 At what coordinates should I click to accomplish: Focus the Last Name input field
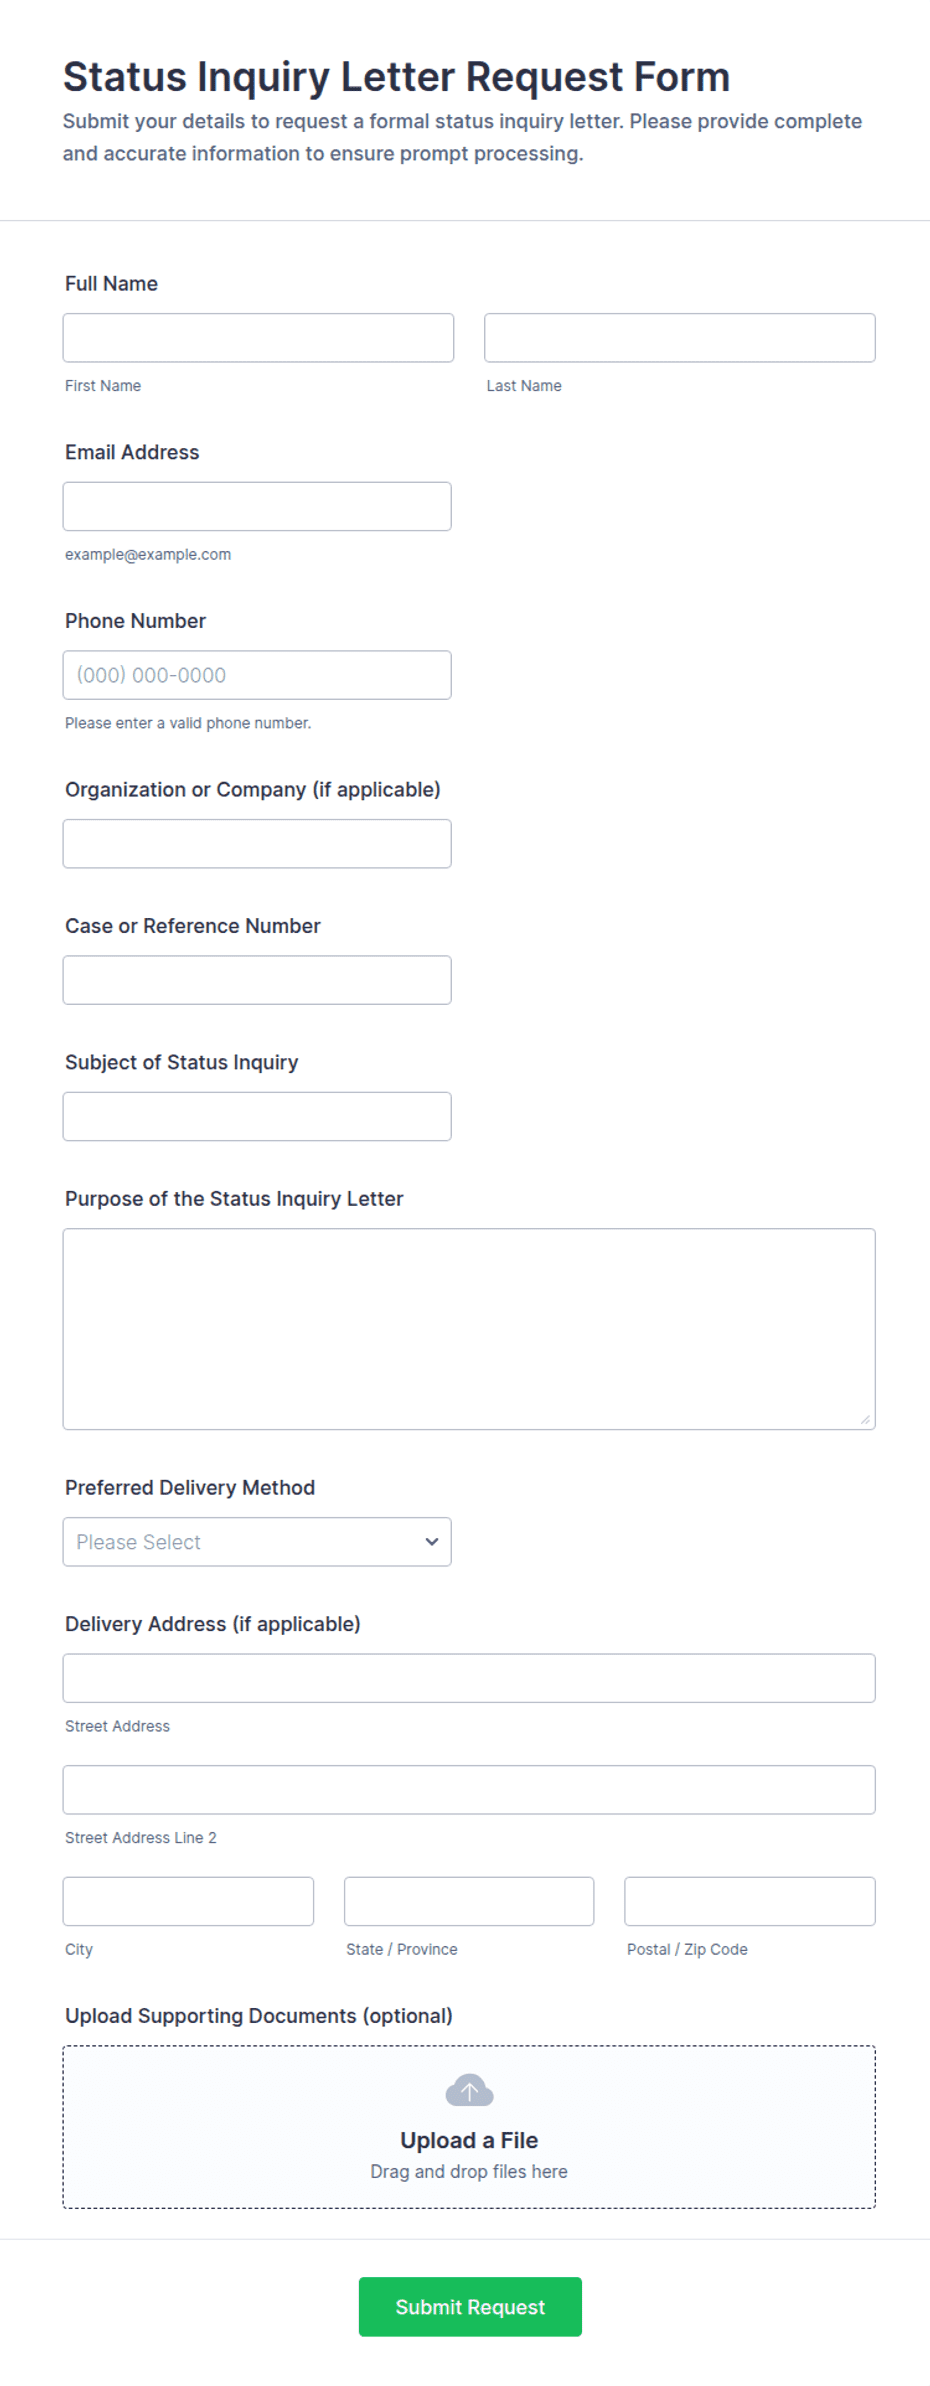[680, 338]
